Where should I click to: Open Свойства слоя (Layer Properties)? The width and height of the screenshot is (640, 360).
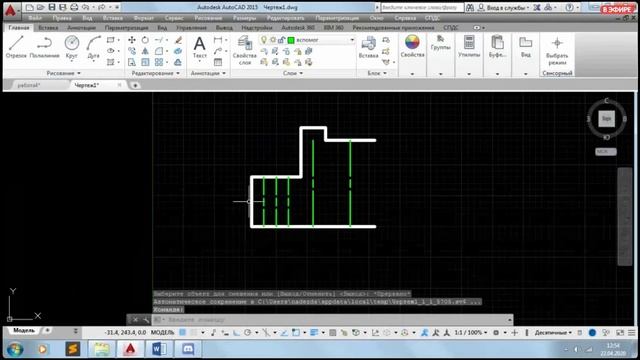pos(244,50)
